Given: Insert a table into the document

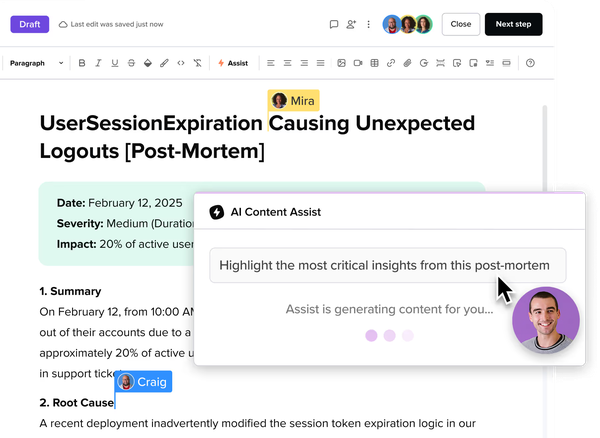Looking at the screenshot, I should click(x=374, y=63).
